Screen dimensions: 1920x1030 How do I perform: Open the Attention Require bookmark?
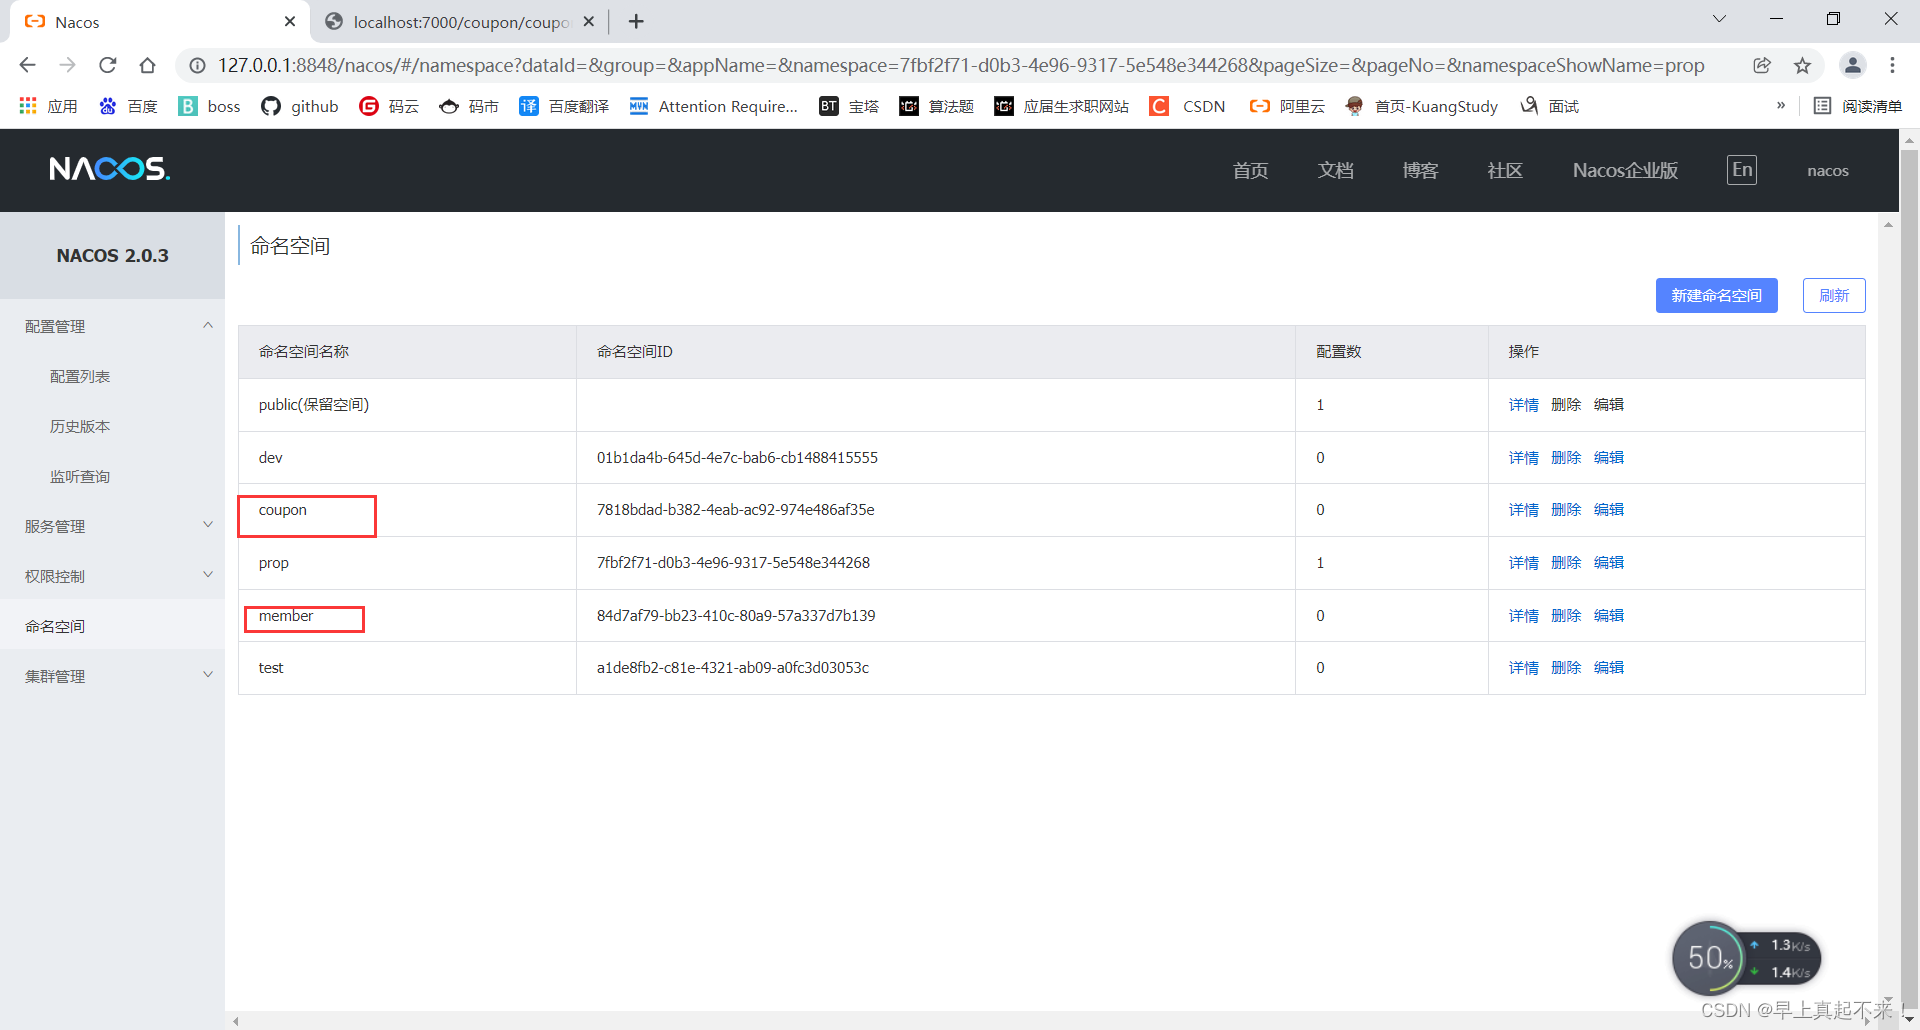pyautogui.click(x=714, y=106)
